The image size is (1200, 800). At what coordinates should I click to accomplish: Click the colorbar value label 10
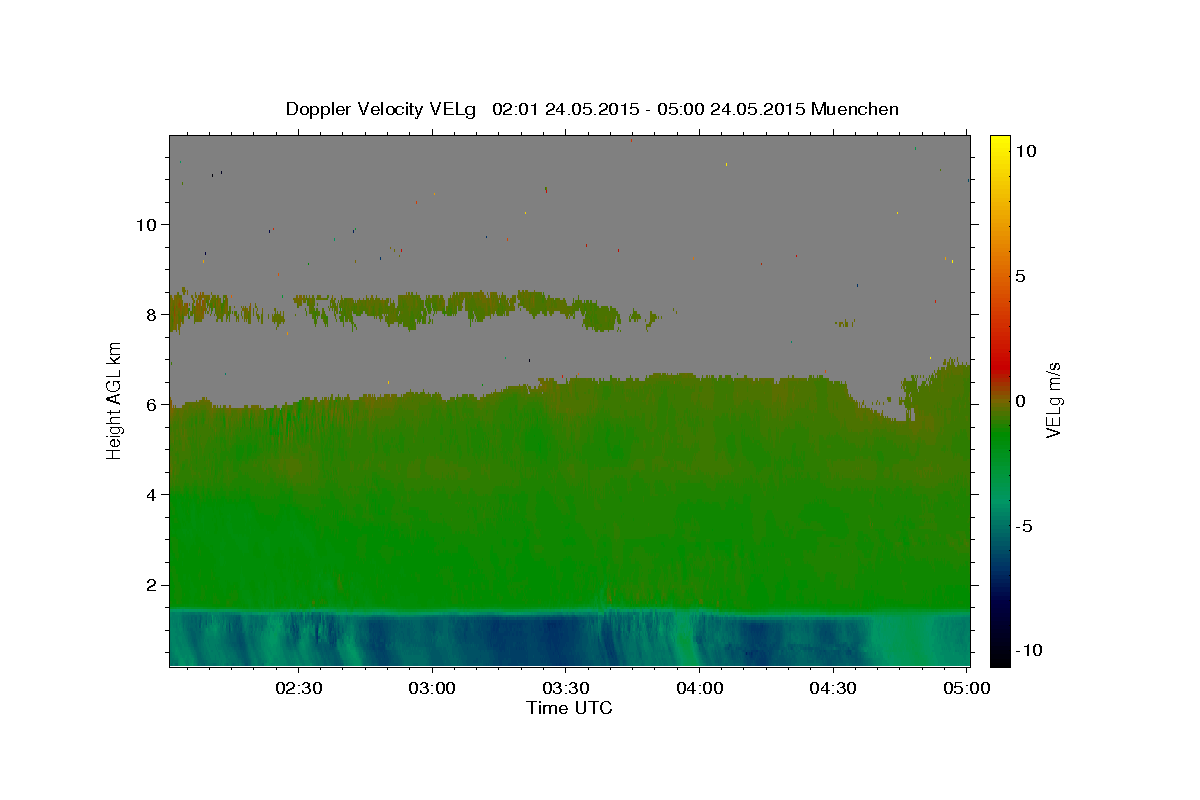coord(1025,151)
